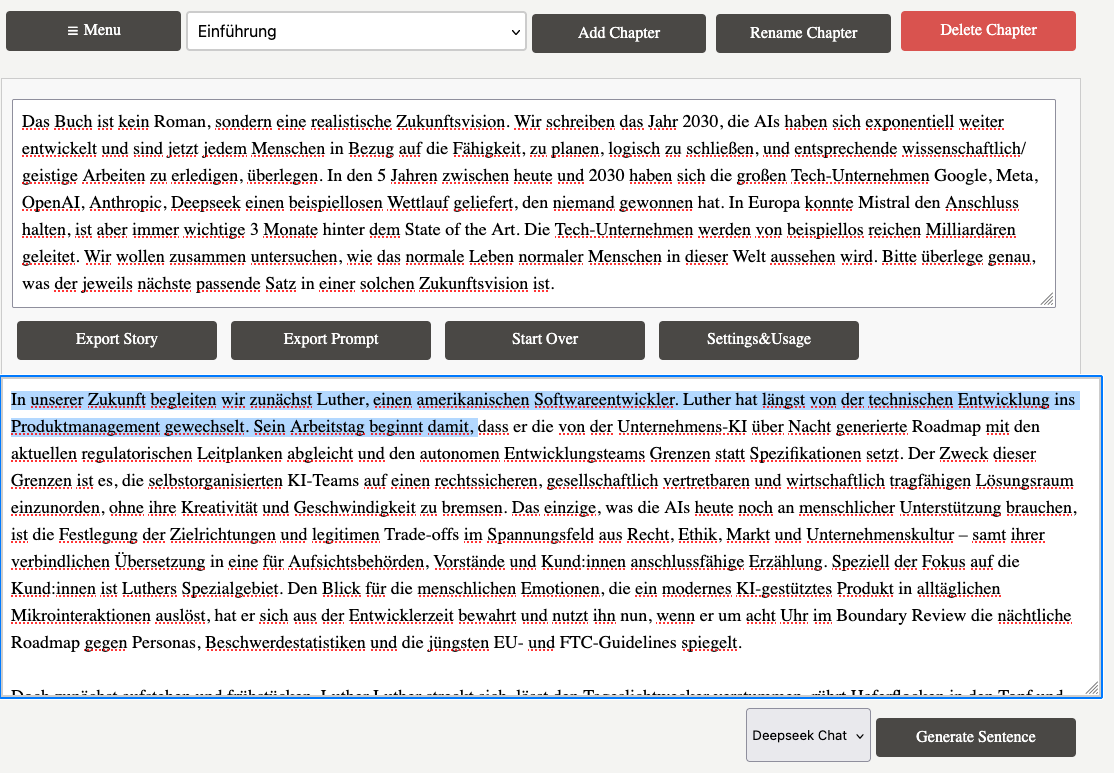1114x773 pixels.
Task: Open Settings&Usage
Action: 758,339
